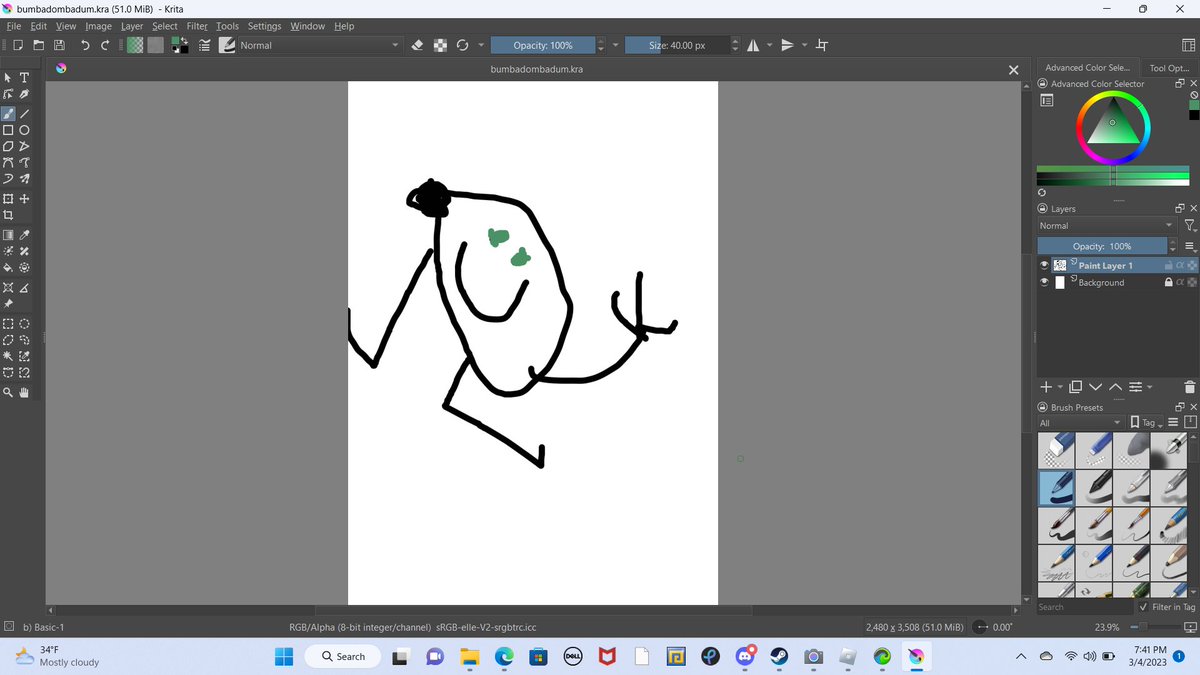Select the Ellipse tool

pyautogui.click(x=25, y=130)
